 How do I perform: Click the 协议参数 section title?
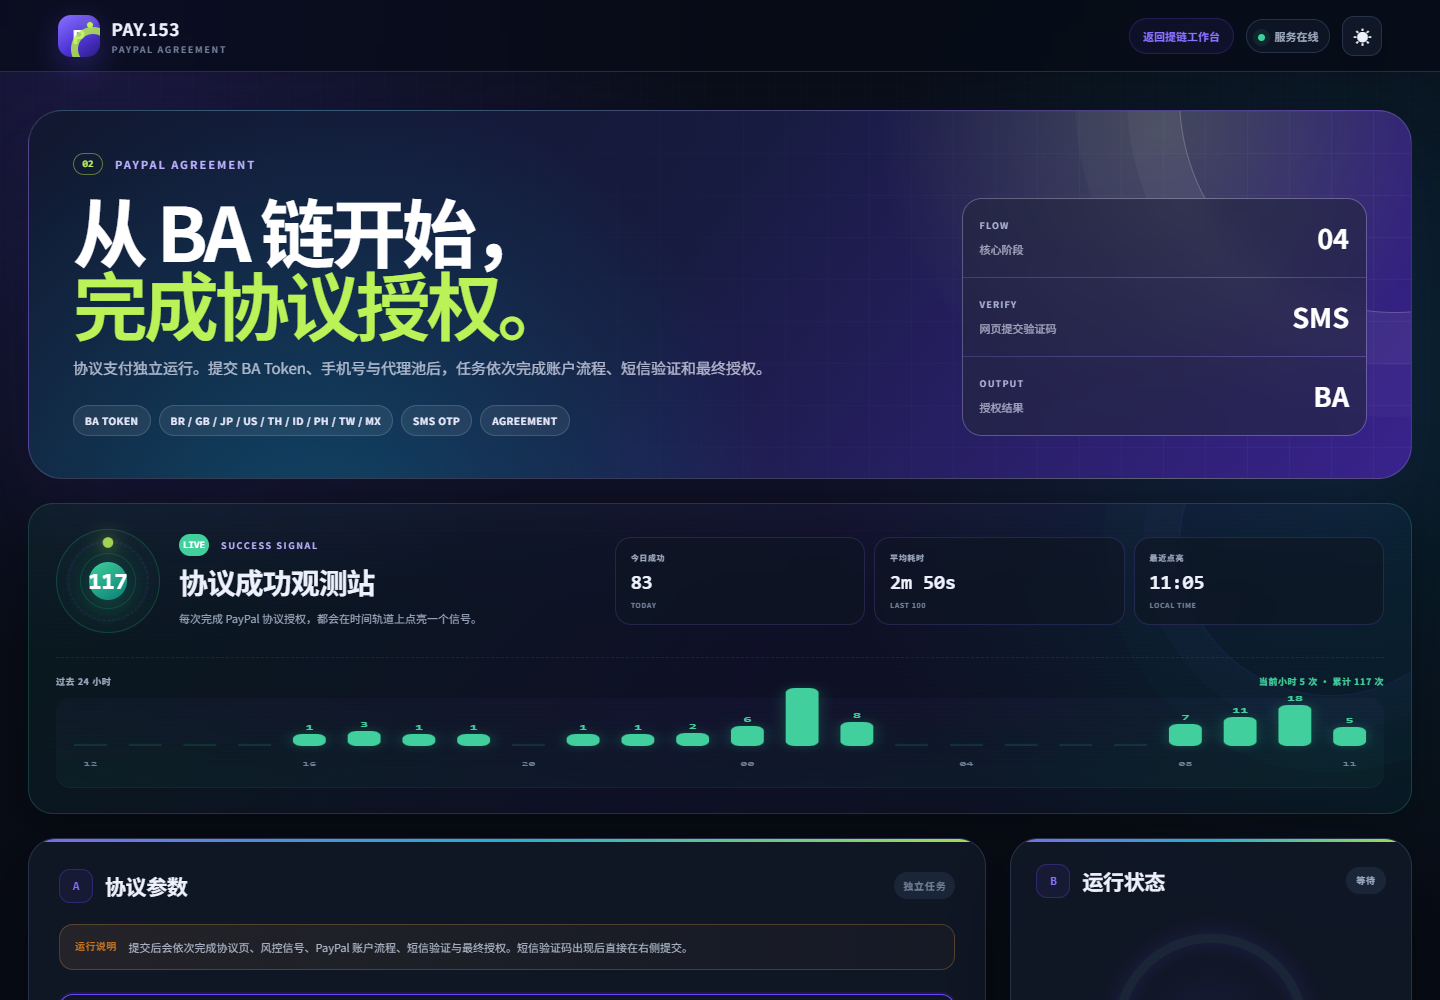pyautogui.click(x=147, y=887)
